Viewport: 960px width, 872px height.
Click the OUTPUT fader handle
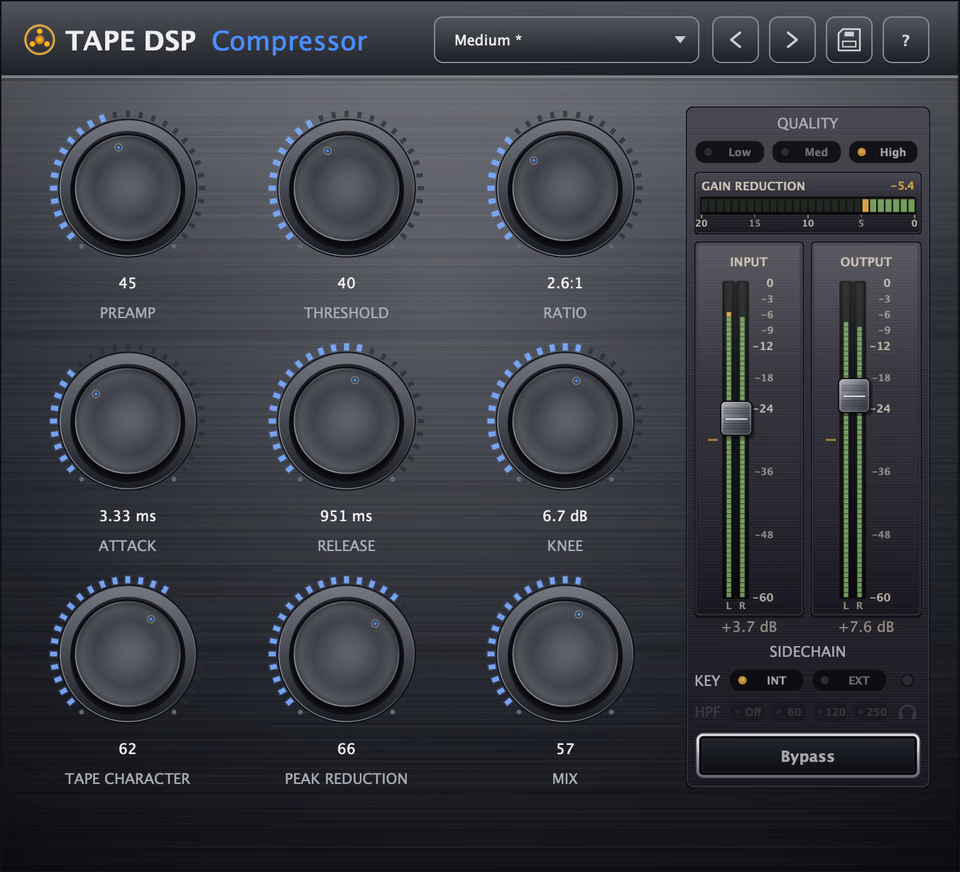tap(853, 396)
